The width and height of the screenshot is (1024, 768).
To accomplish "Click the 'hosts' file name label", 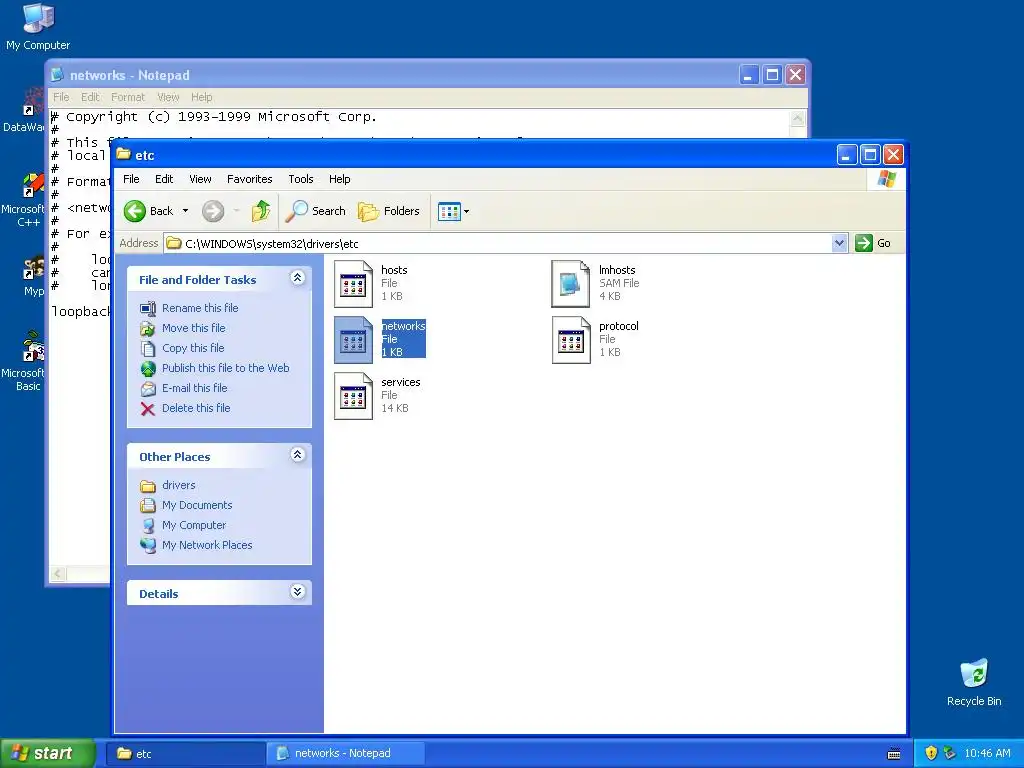I will [x=394, y=270].
